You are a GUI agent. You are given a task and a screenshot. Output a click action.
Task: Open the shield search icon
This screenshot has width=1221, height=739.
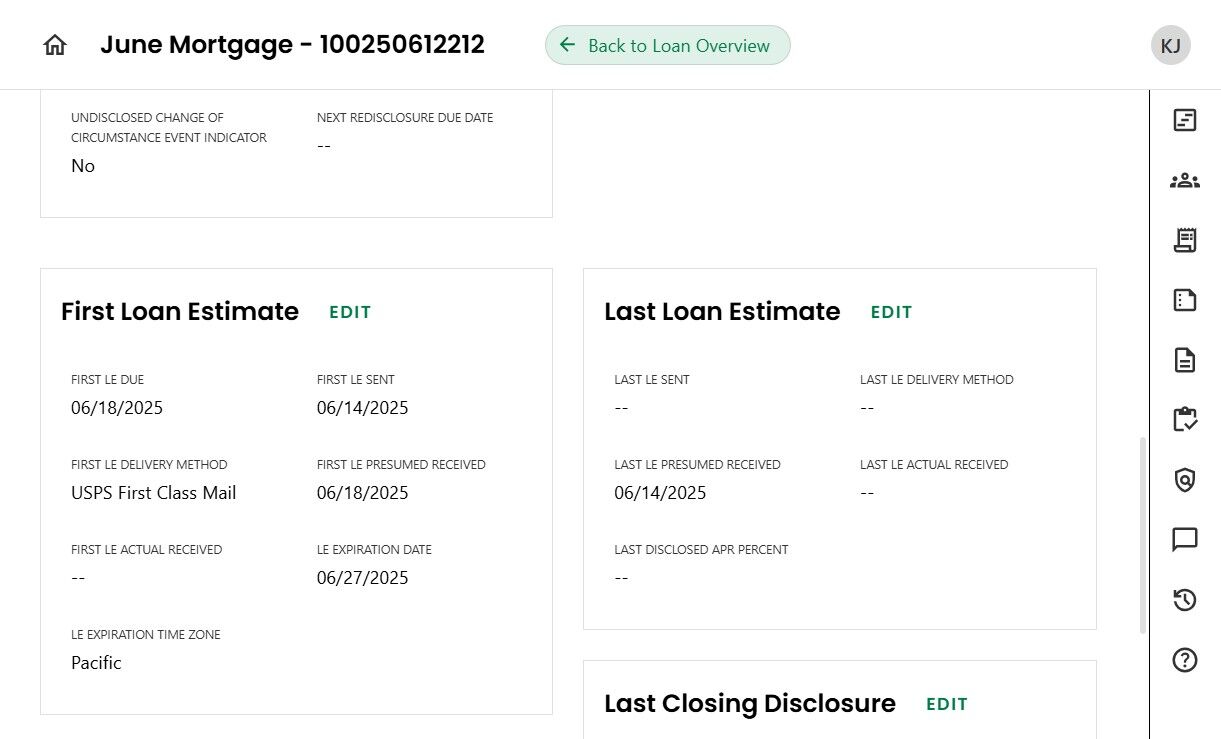1184,480
